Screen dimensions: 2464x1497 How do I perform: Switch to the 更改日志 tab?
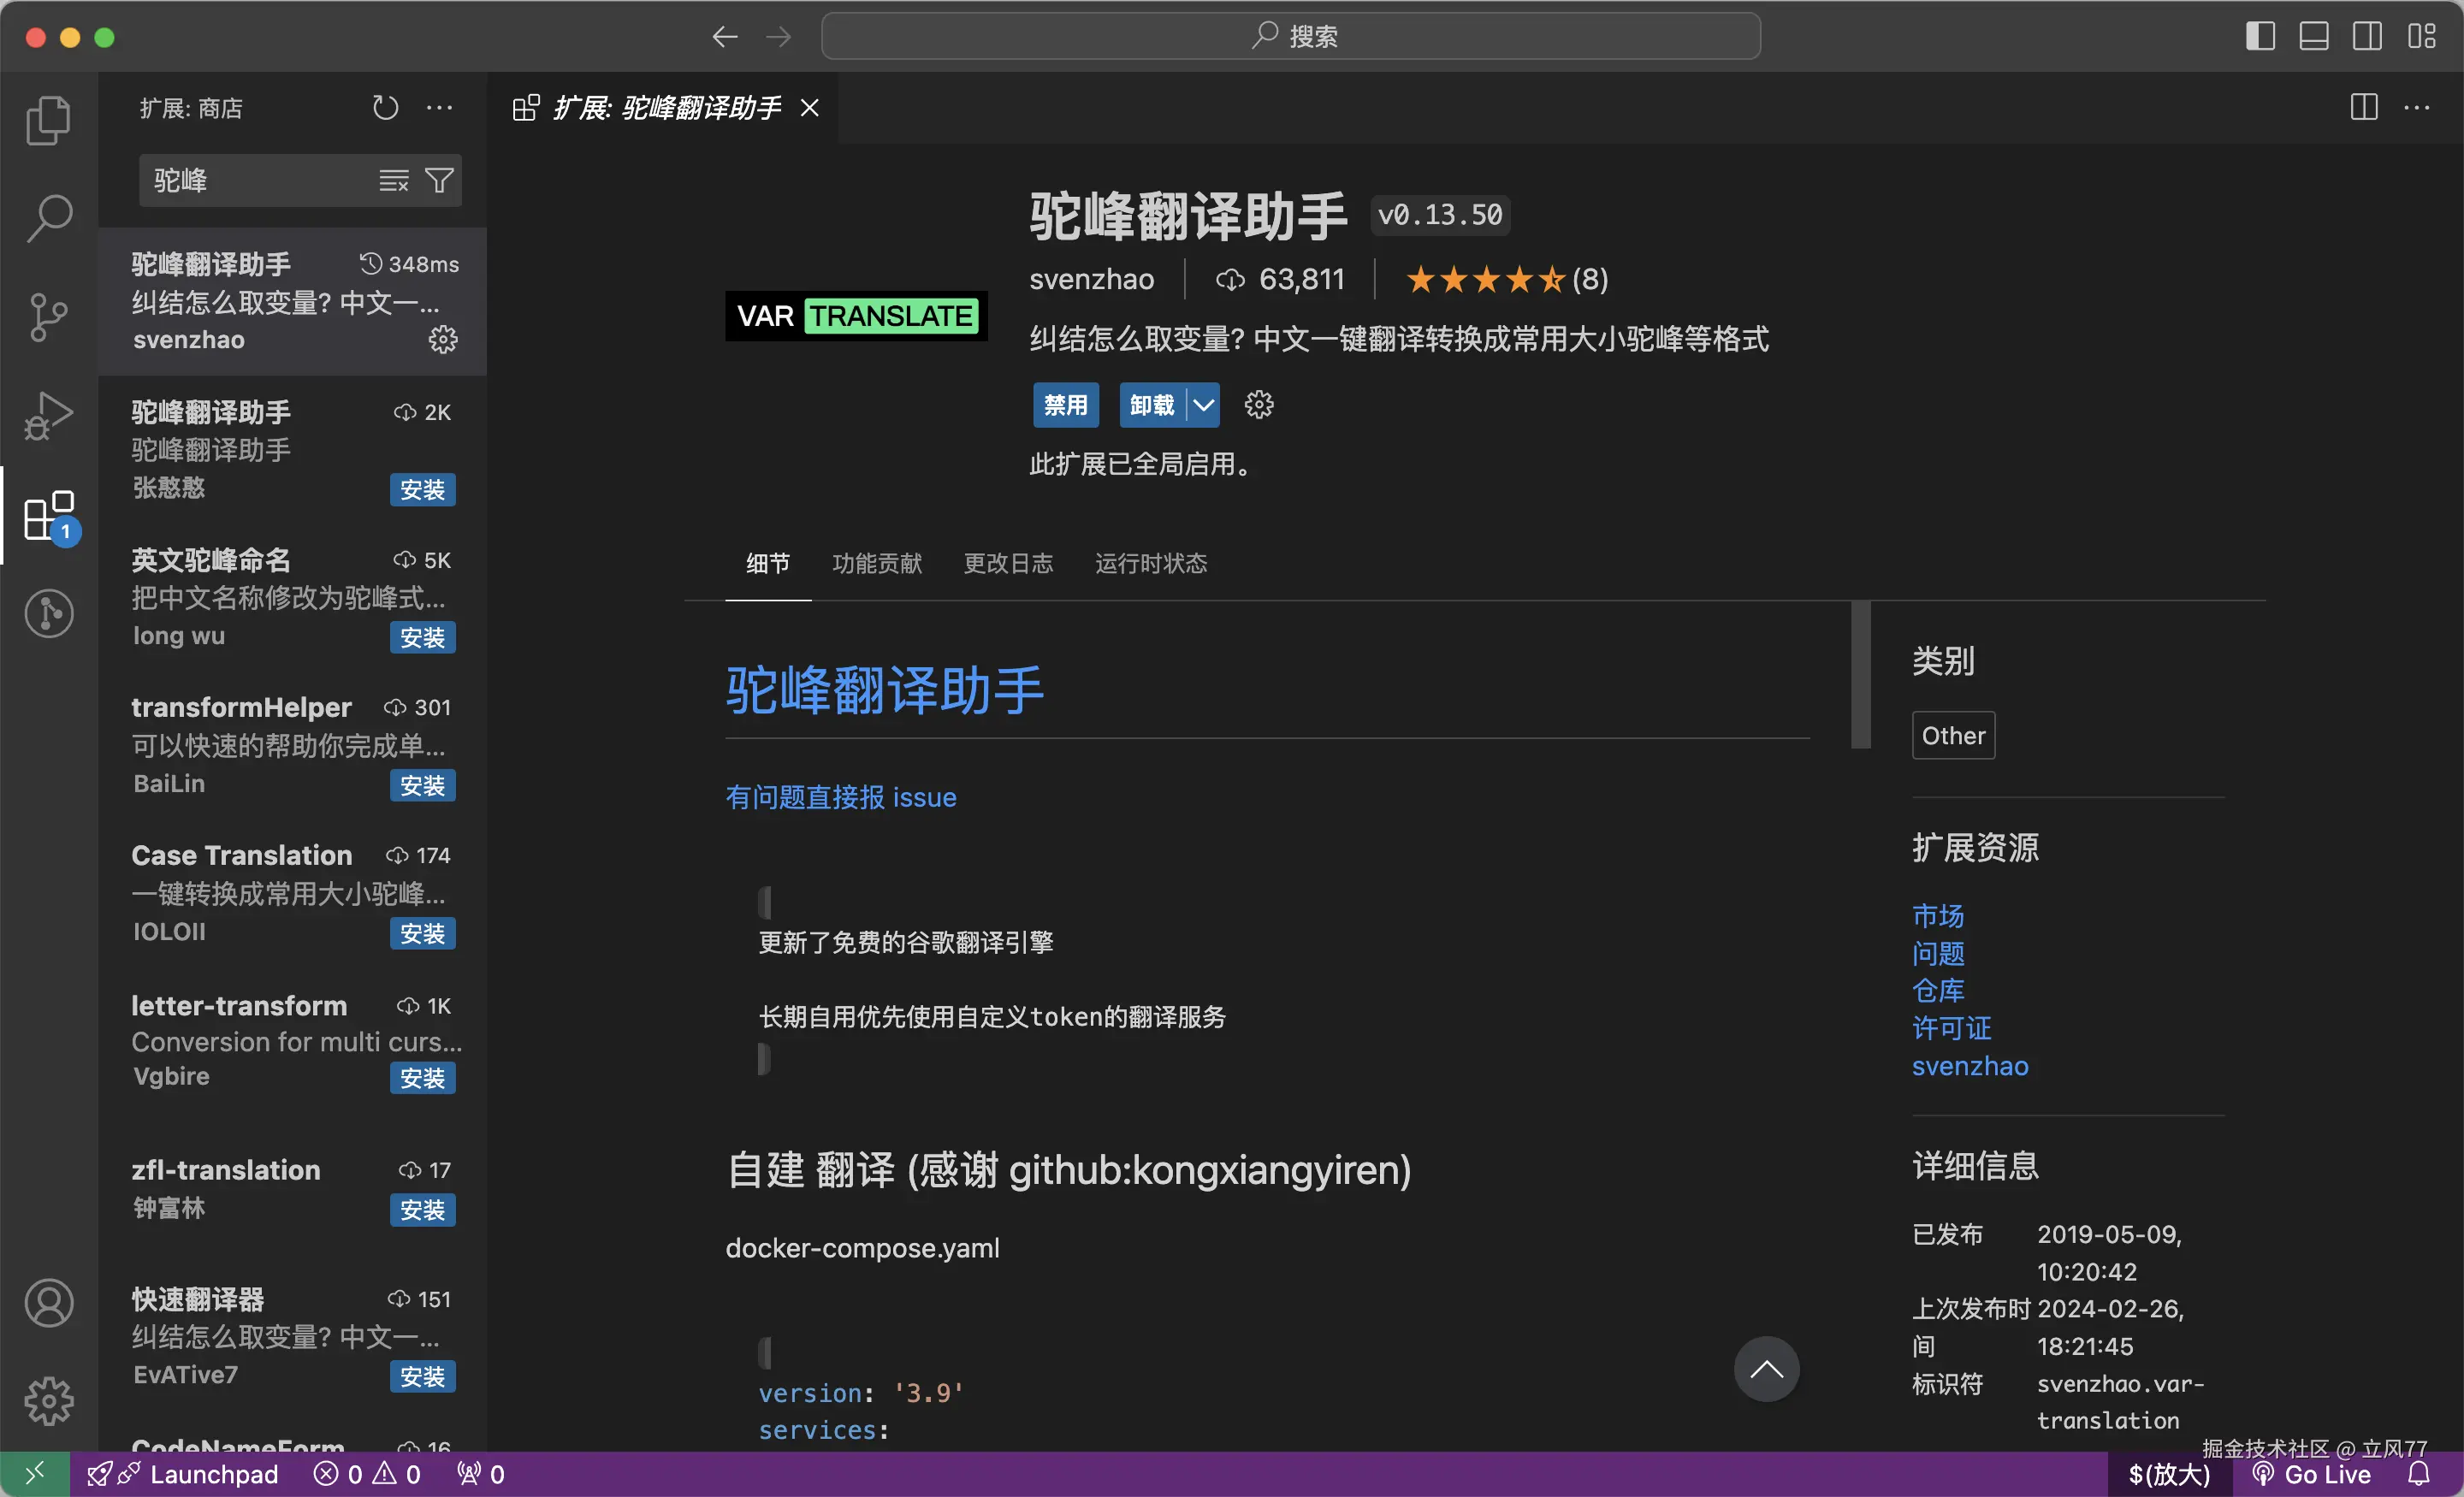tap(1008, 563)
